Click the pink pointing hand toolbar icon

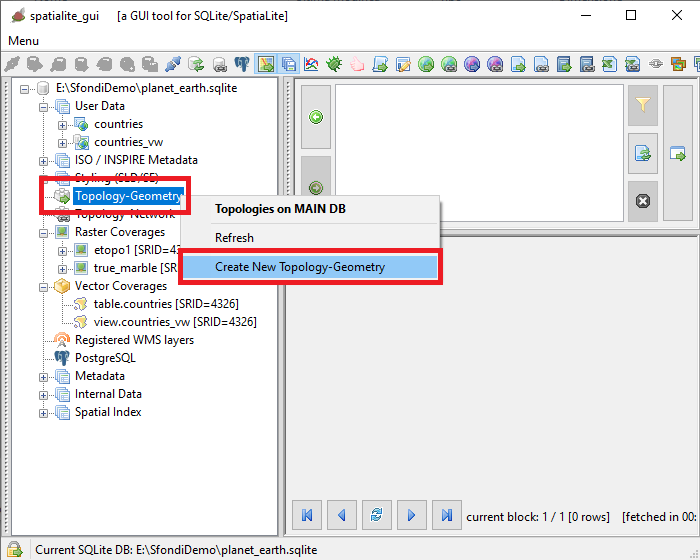pyautogui.click(x=357, y=64)
